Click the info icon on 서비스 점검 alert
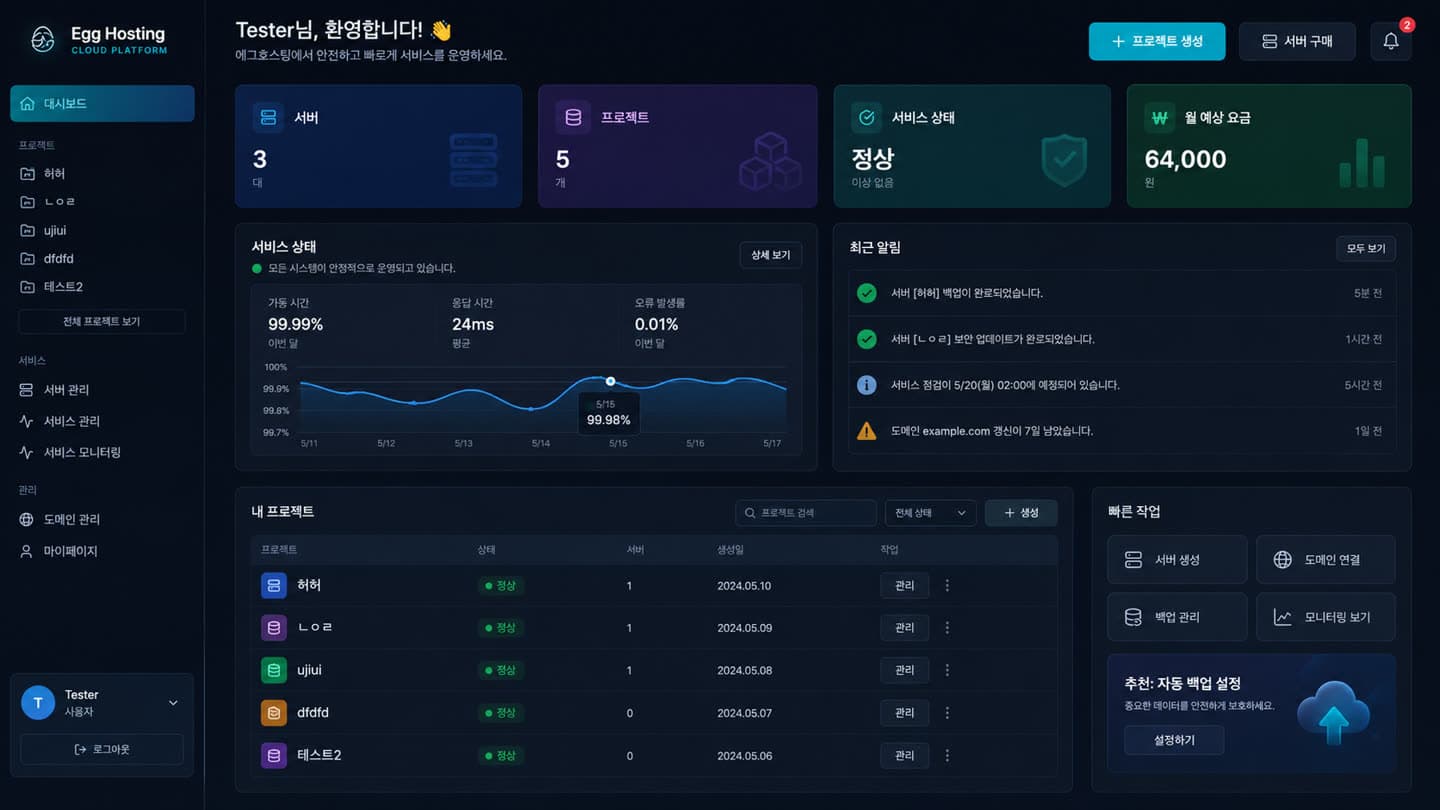Image resolution: width=1440 pixels, height=810 pixels. [x=867, y=385]
